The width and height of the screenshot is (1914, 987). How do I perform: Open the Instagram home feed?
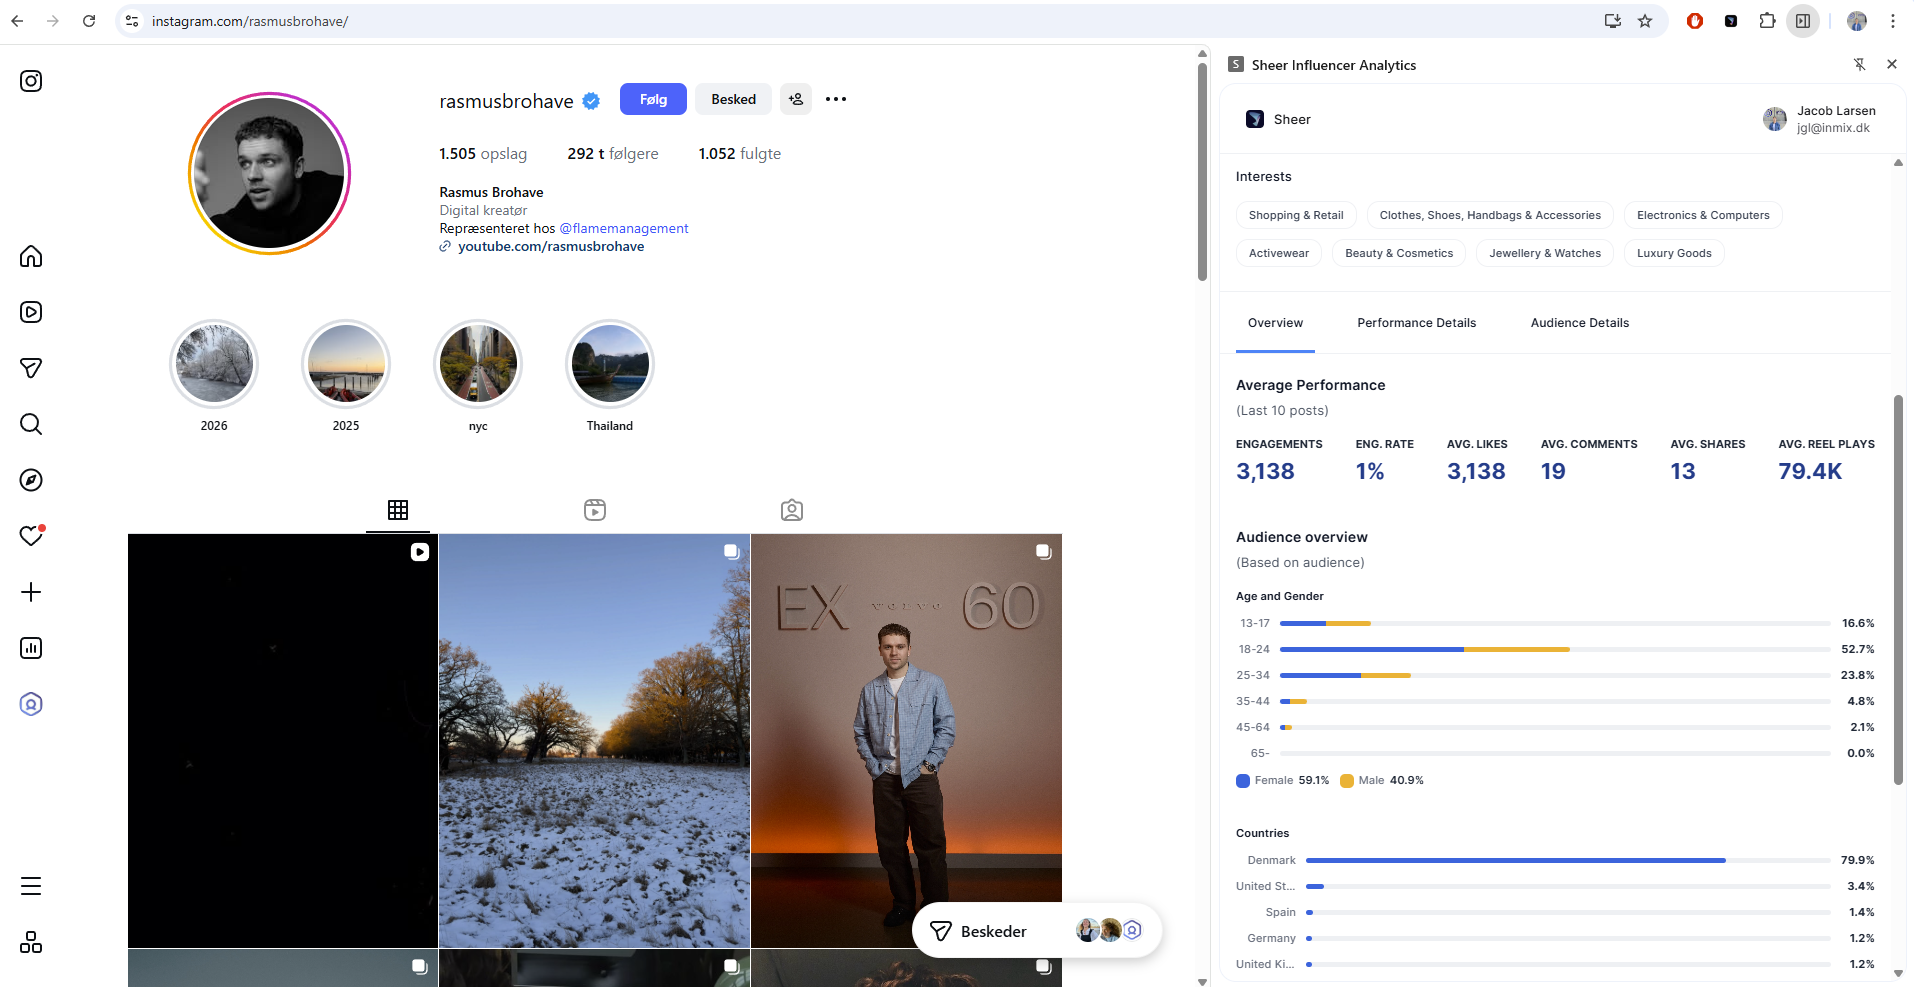pyautogui.click(x=30, y=256)
